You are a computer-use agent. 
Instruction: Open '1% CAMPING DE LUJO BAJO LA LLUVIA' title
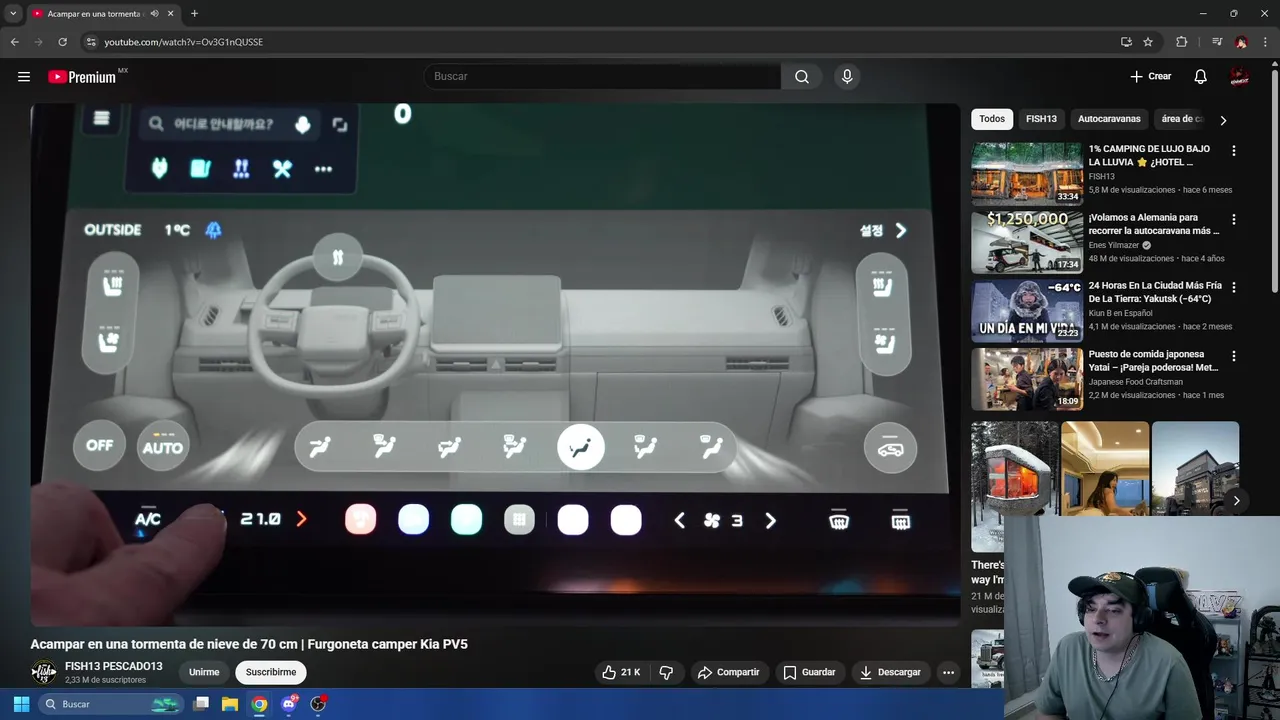(1149, 155)
